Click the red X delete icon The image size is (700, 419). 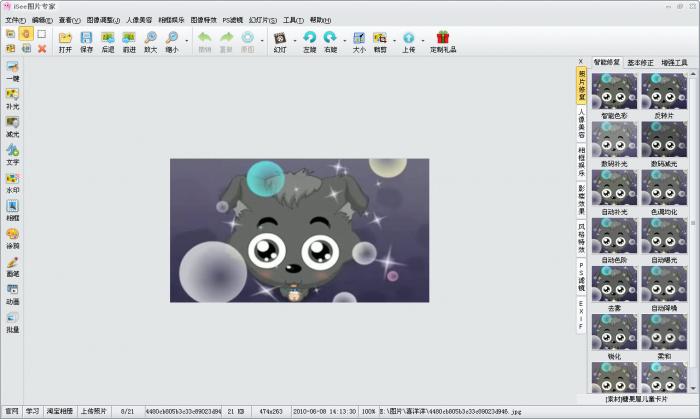tap(42, 49)
